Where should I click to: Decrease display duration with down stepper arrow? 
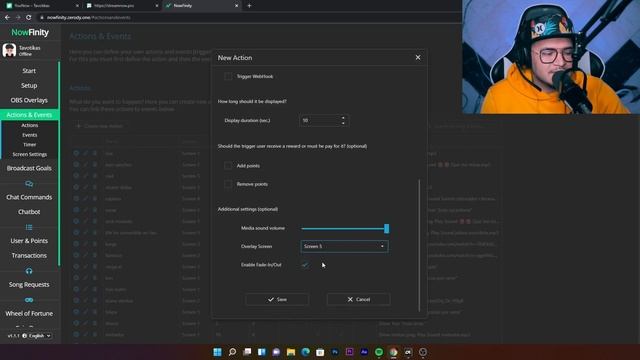(x=343, y=123)
